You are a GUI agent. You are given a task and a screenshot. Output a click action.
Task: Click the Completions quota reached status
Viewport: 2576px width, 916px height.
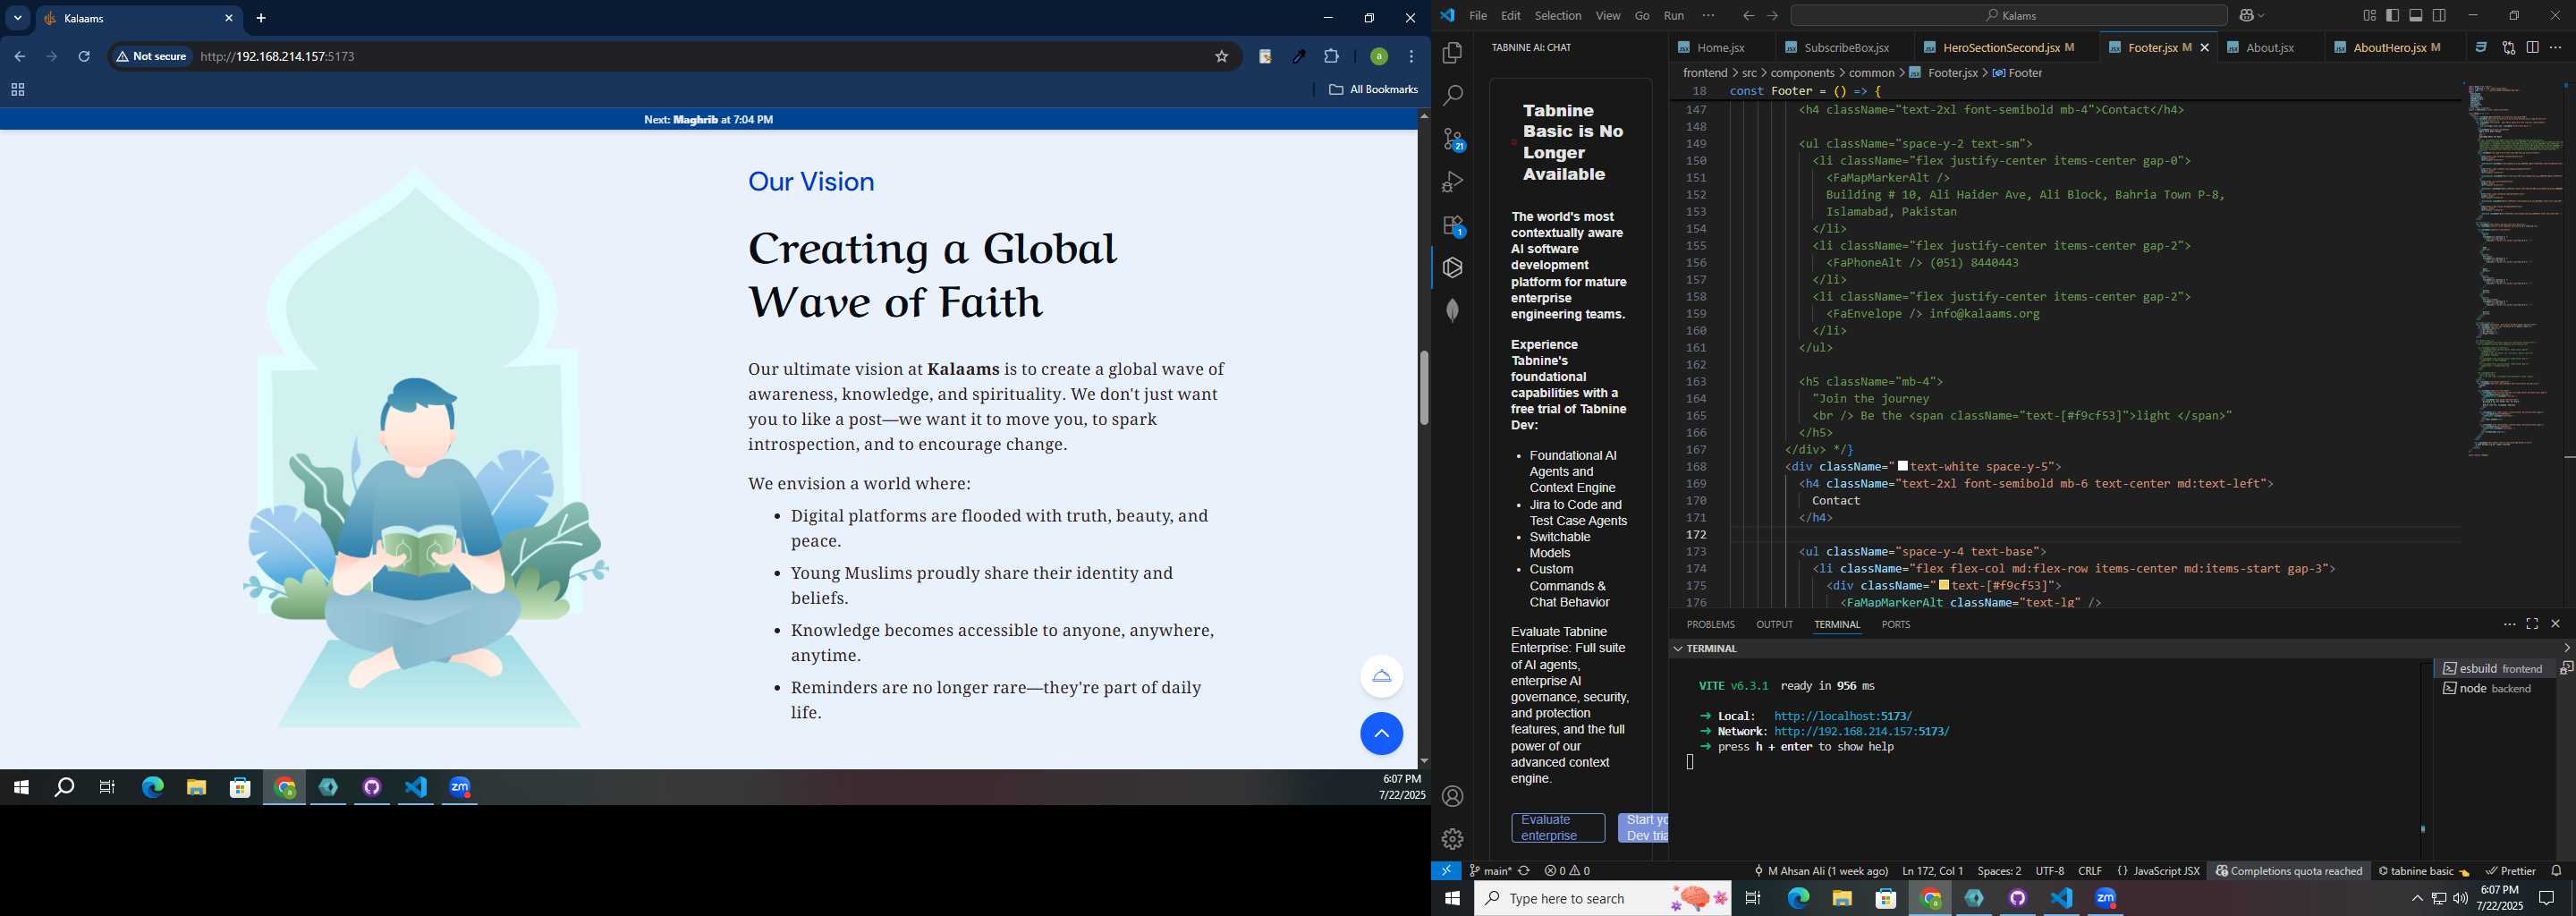2288,871
